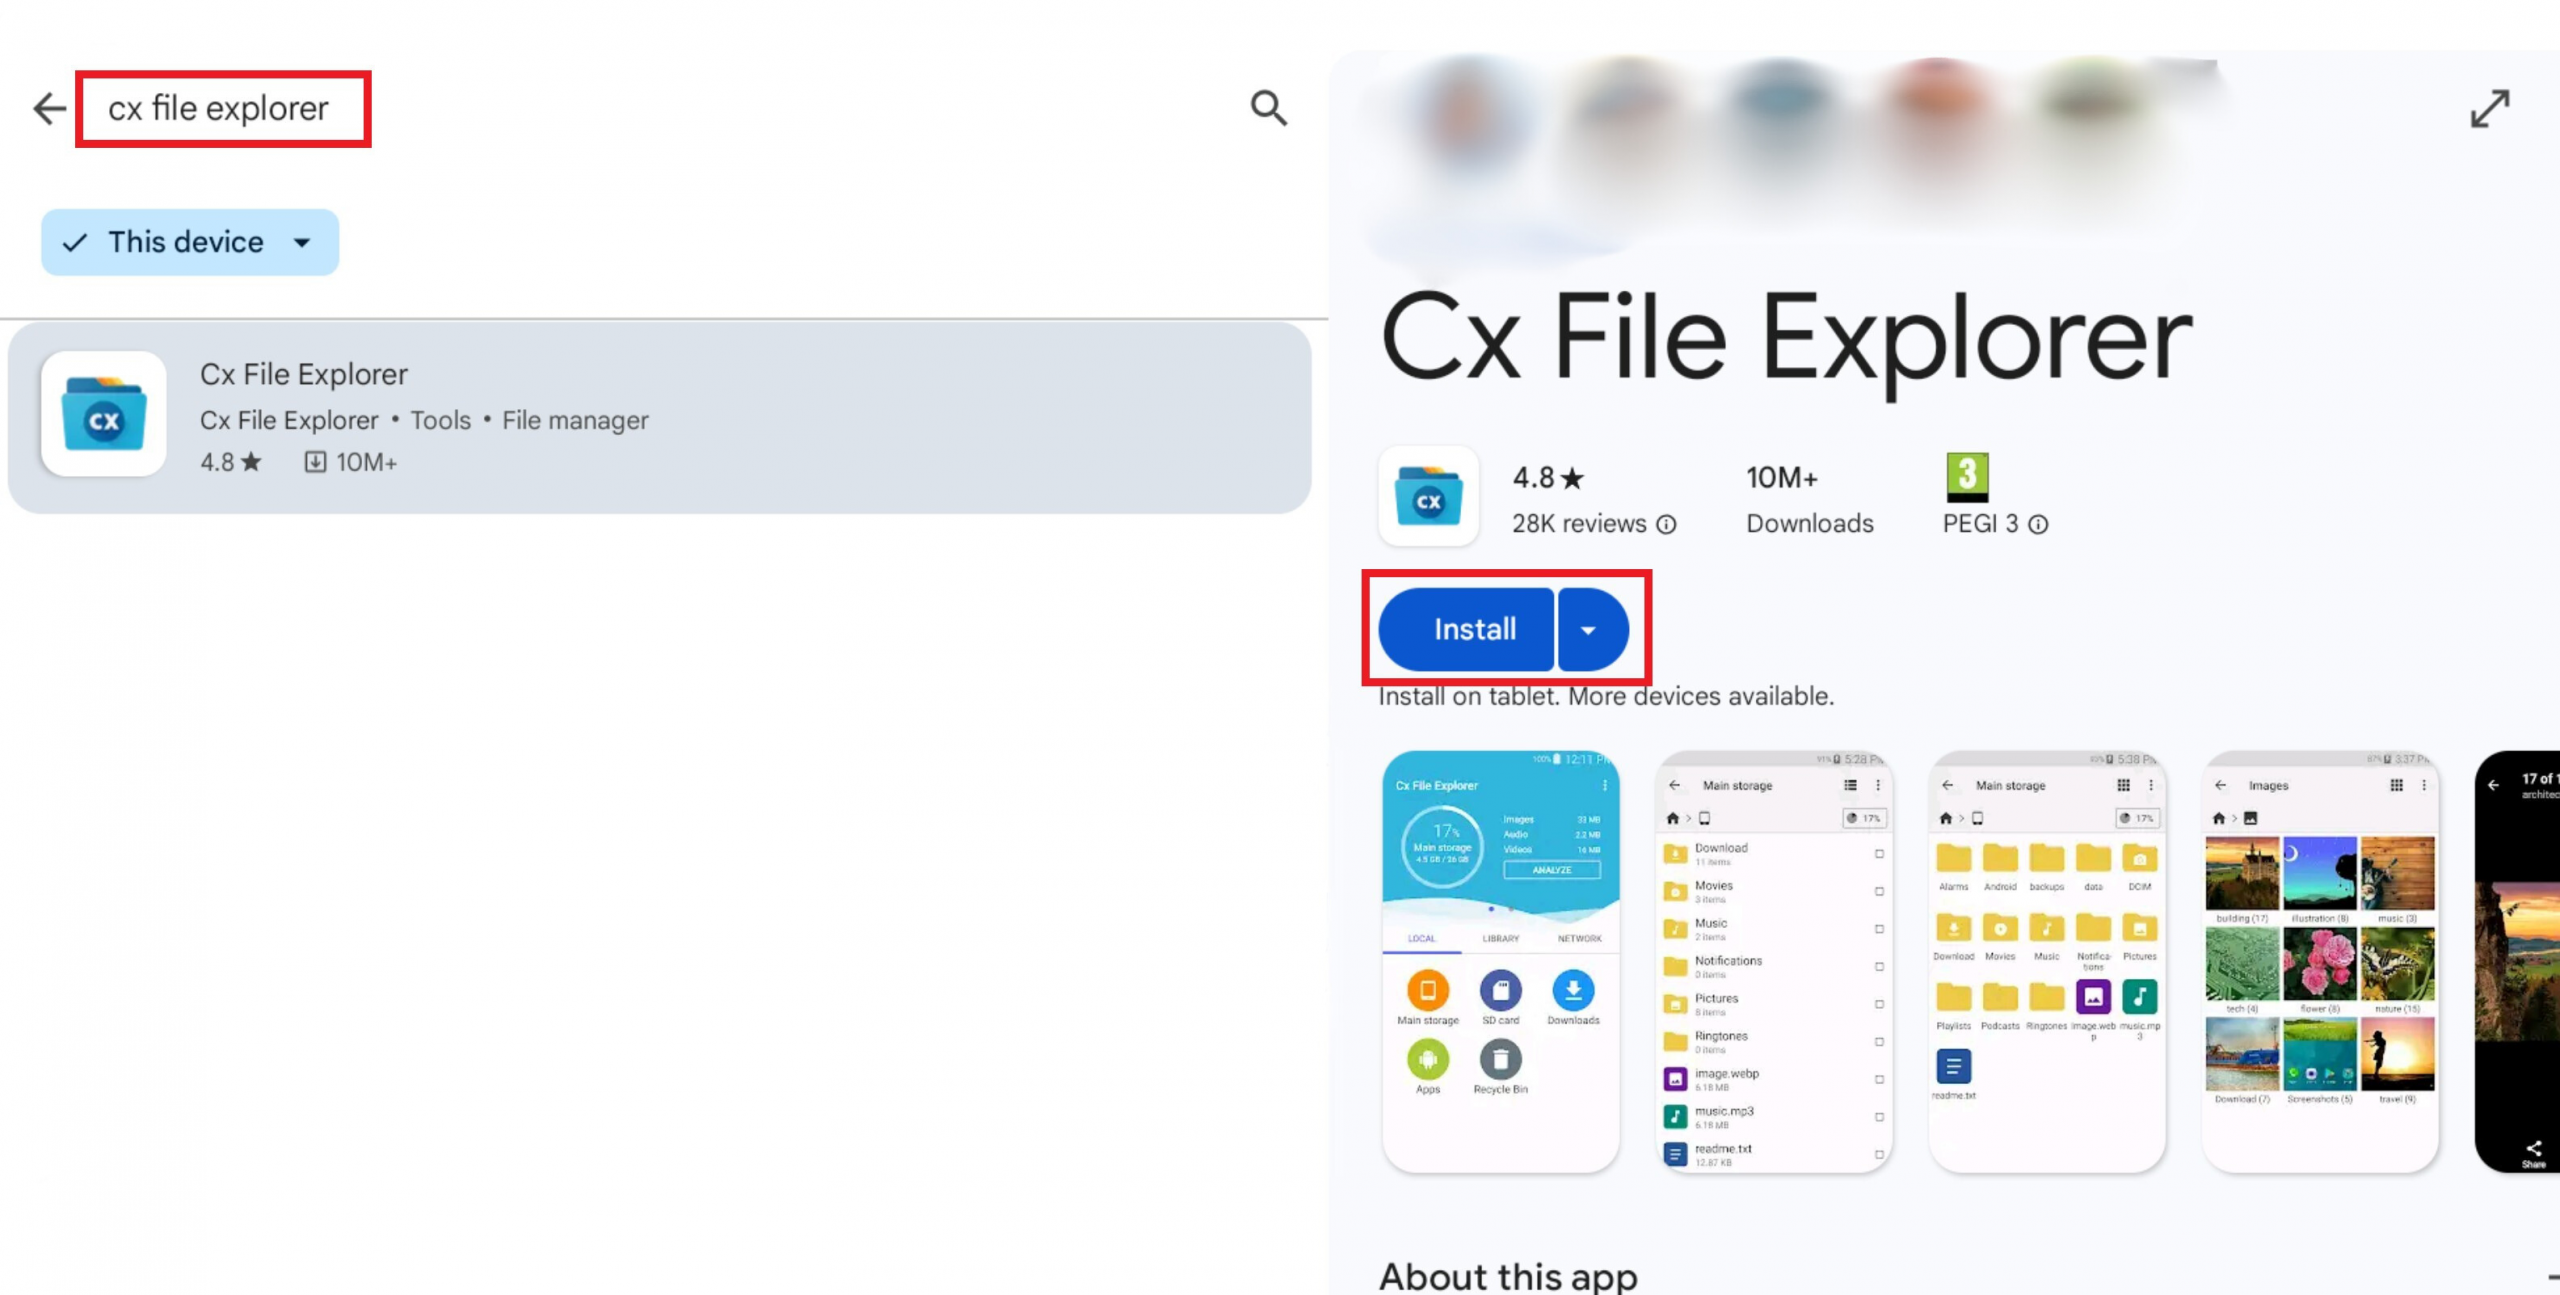Image resolution: width=2560 pixels, height=1295 pixels.
Task: Open the This device filter dropdown
Action: click(x=190, y=242)
